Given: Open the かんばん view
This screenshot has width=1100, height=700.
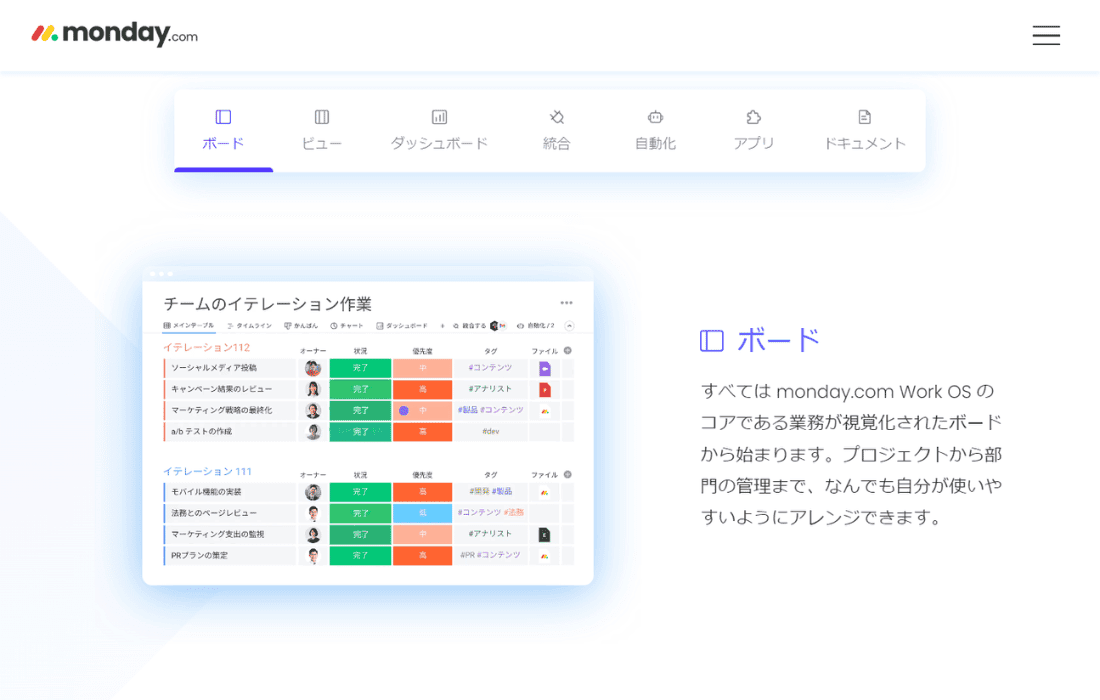Looking at the screenshot, I should coord(301,325).
